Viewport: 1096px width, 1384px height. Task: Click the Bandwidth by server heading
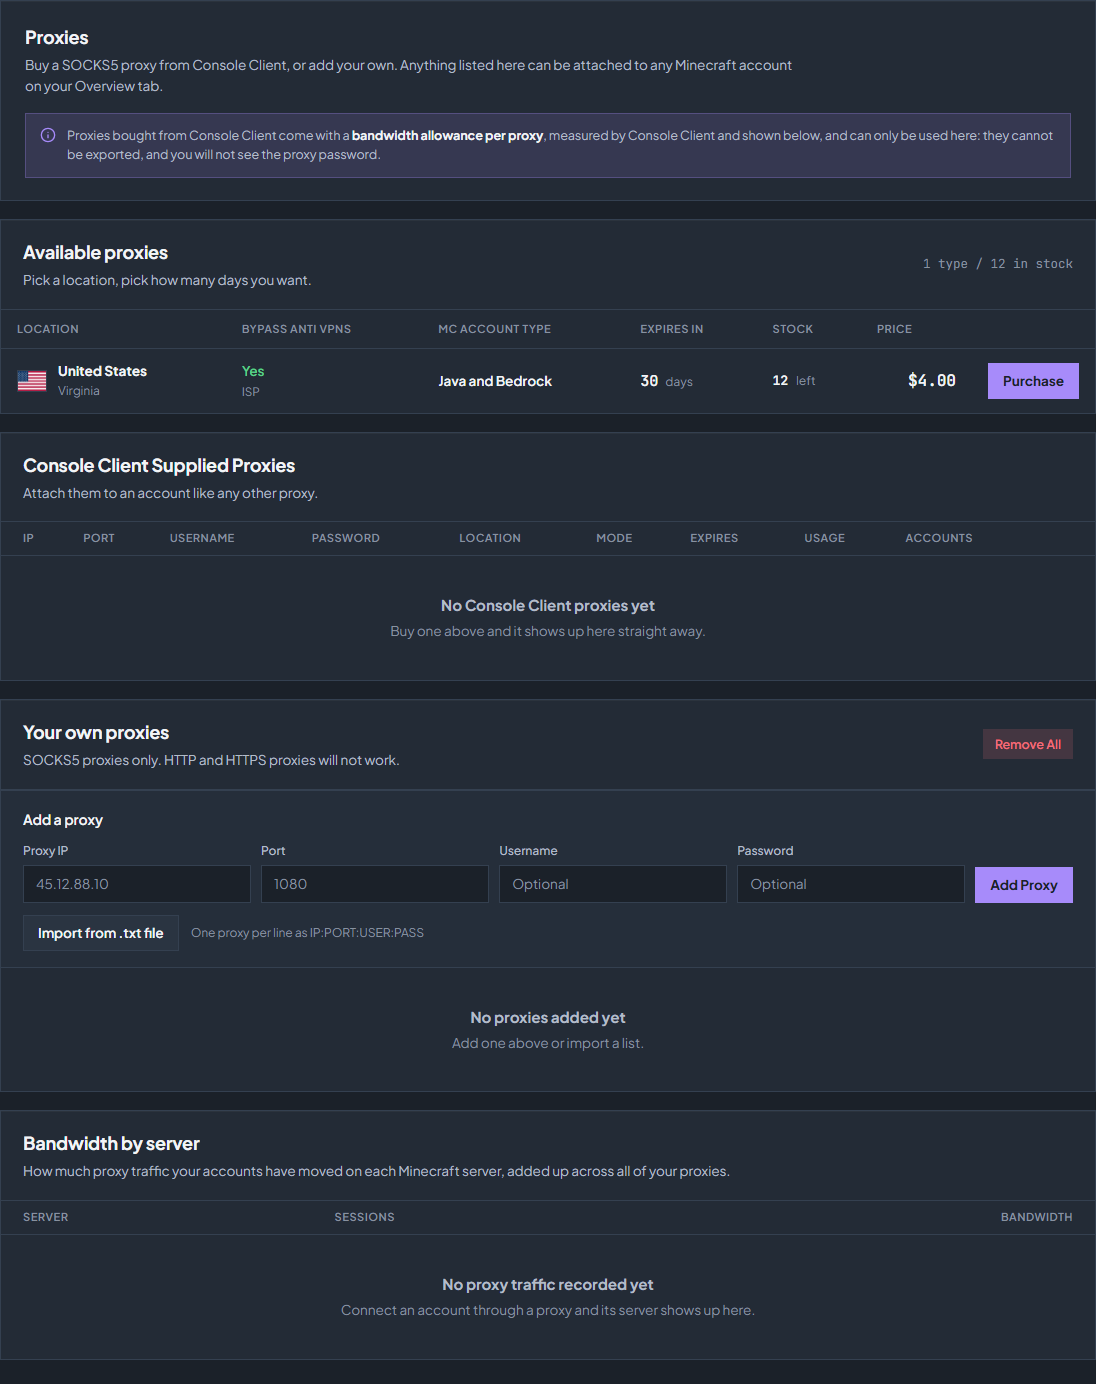click(x=111, y=1144)
